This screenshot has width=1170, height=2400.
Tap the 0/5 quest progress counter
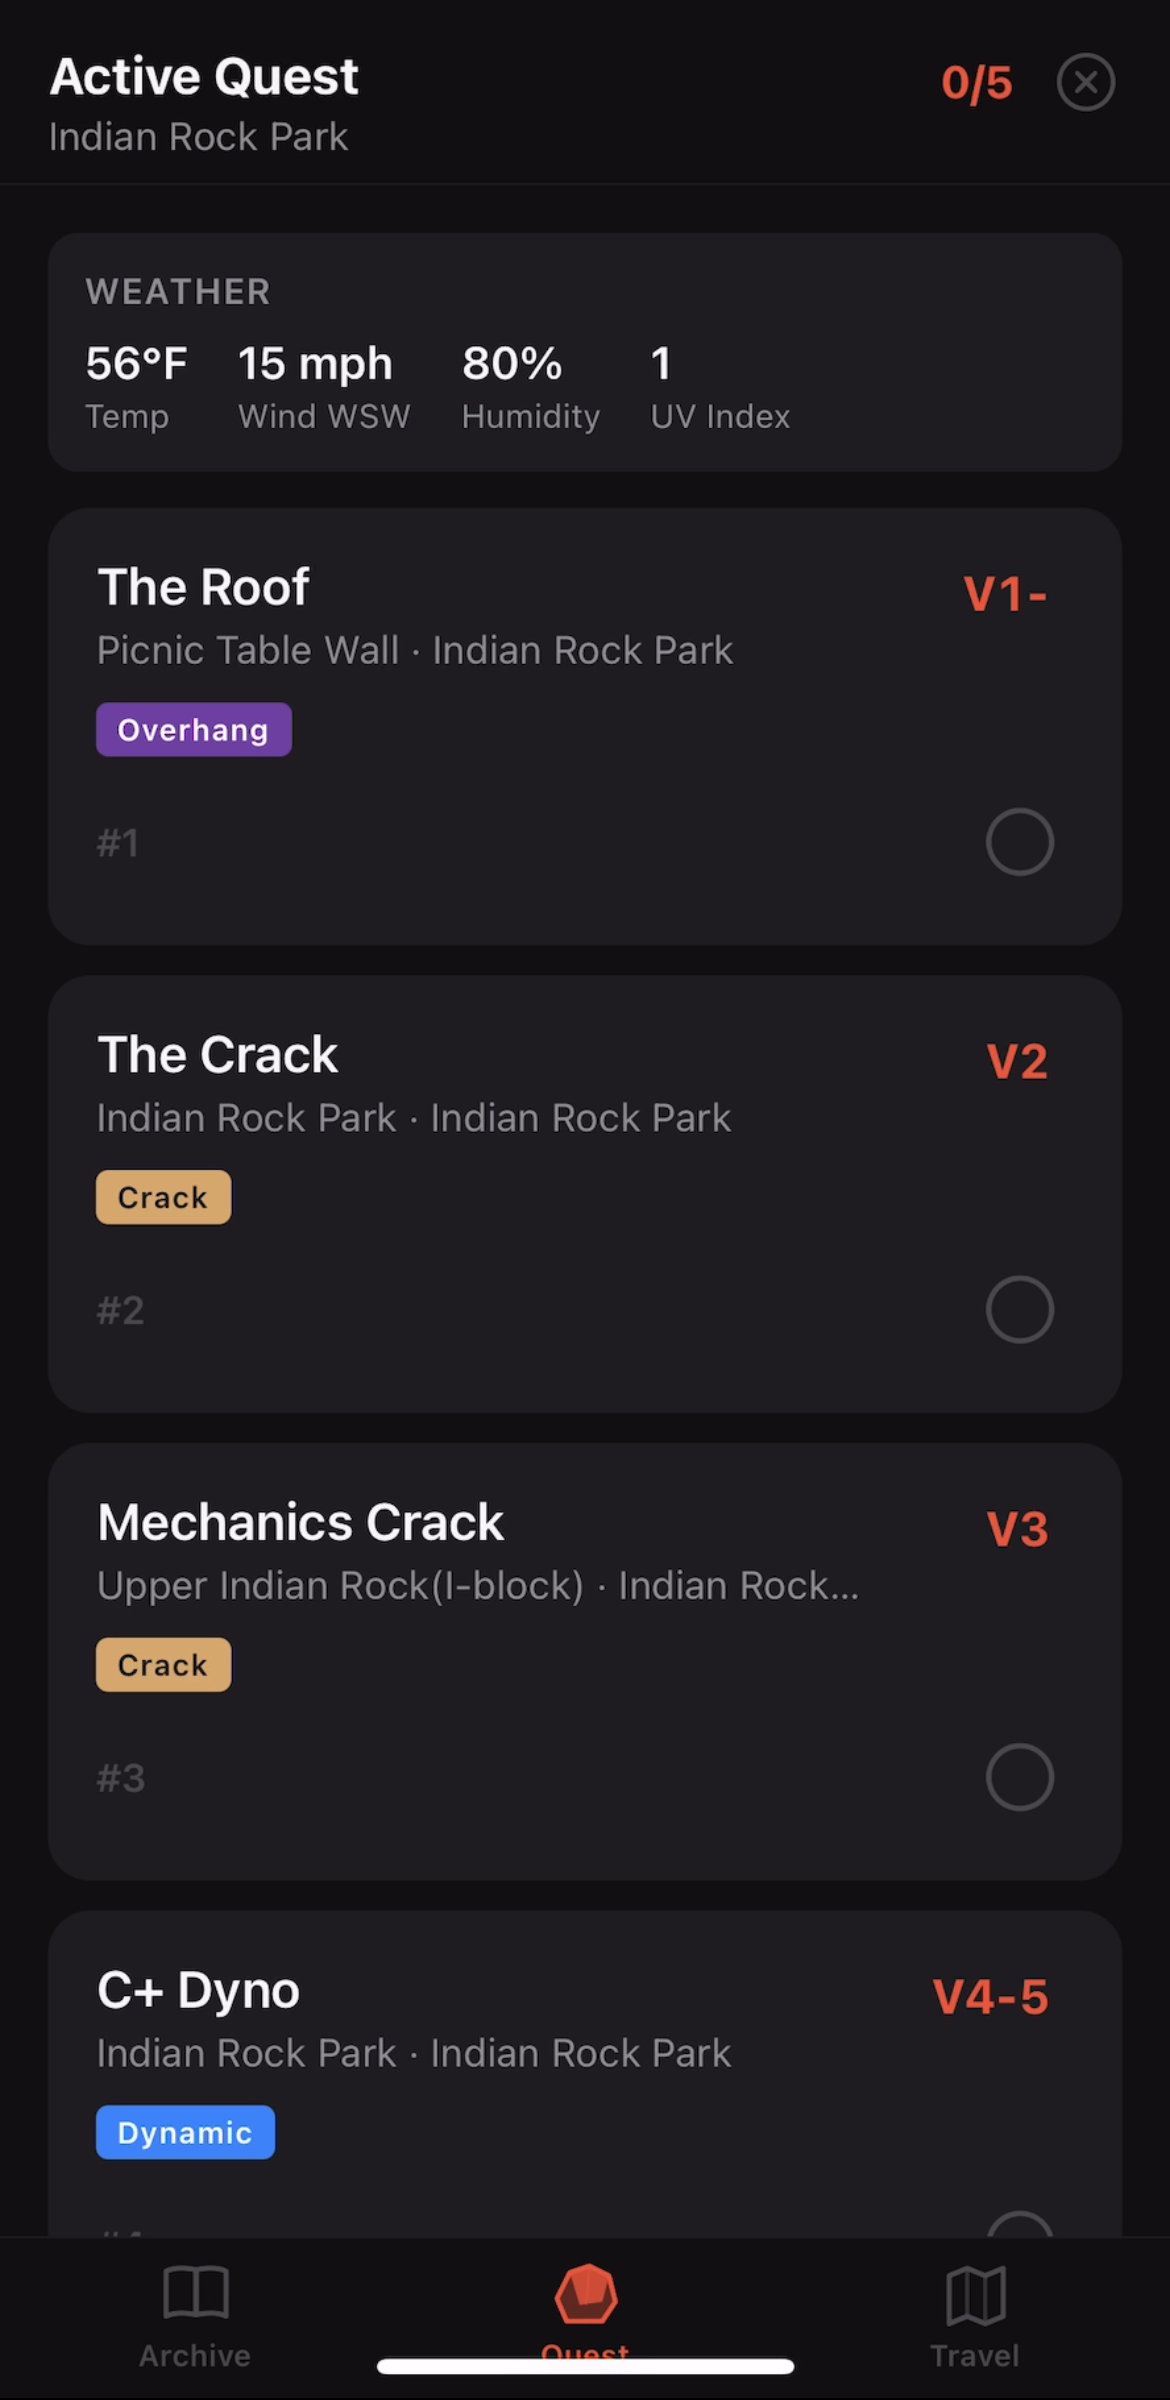tap(976, 83)
